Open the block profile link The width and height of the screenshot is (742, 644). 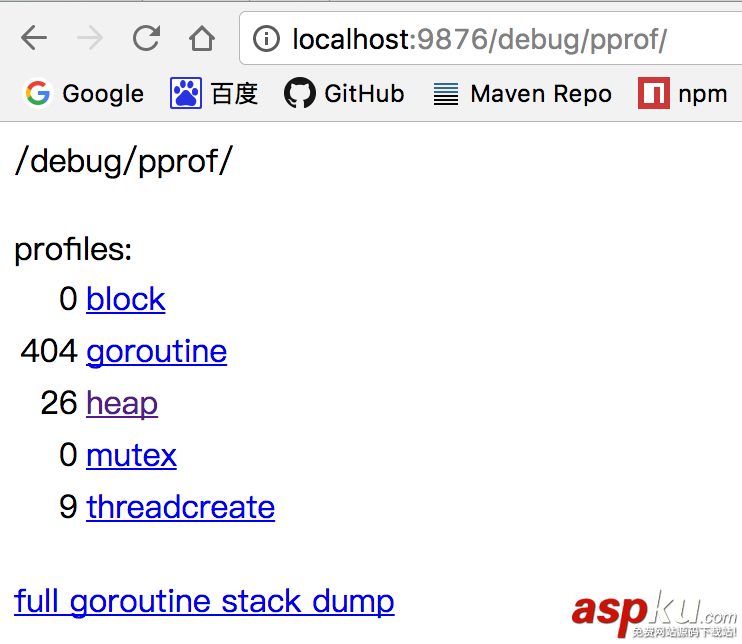(125, 299)
